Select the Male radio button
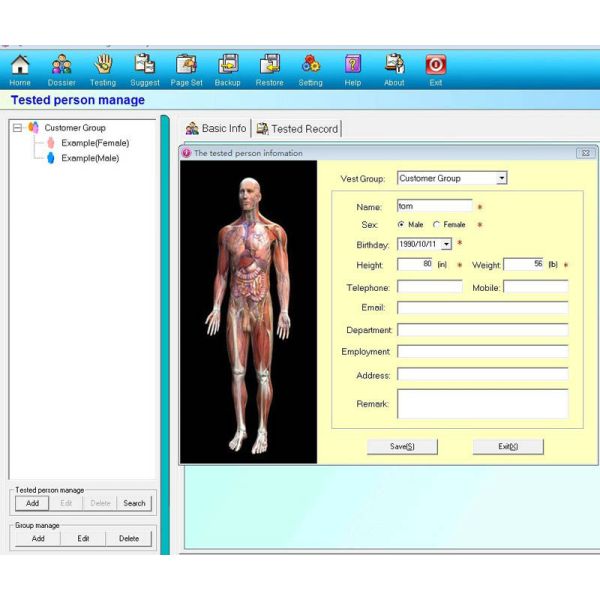The height and width of the screenshot is (600, 600). point(401,225)
